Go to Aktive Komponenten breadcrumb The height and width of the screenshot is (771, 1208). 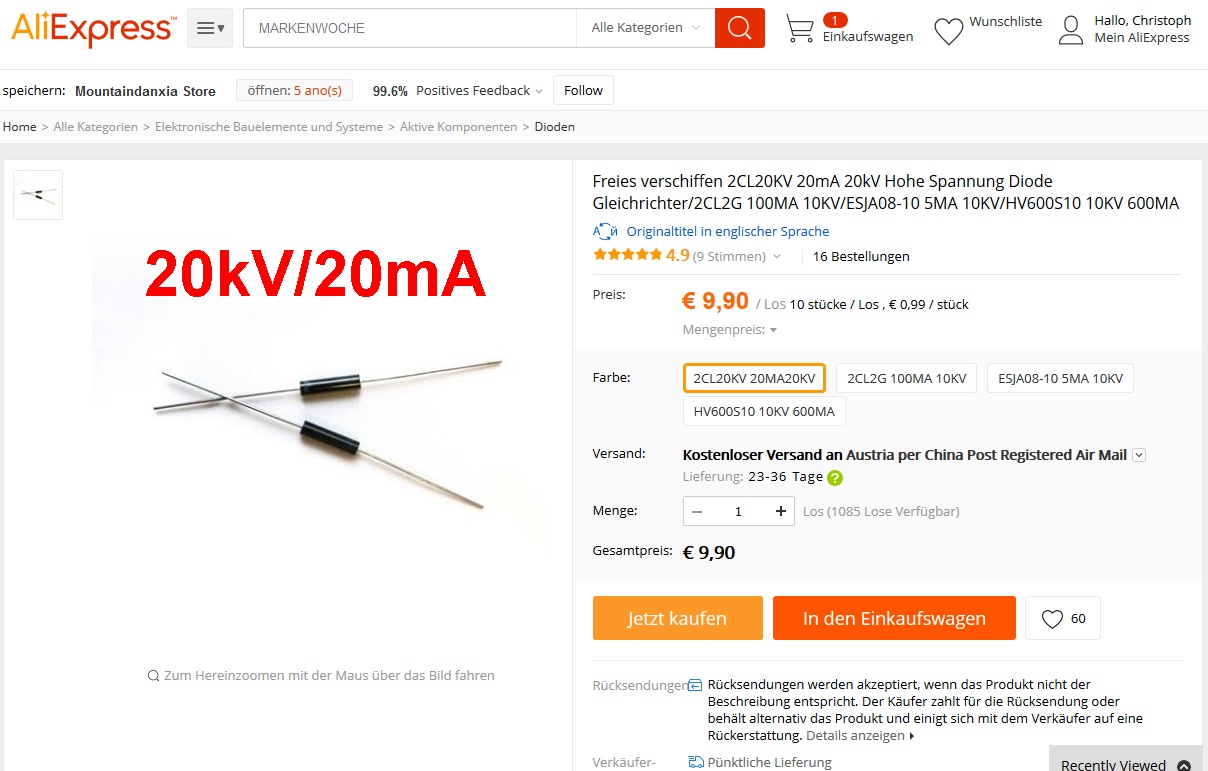[x=458, y=127]
